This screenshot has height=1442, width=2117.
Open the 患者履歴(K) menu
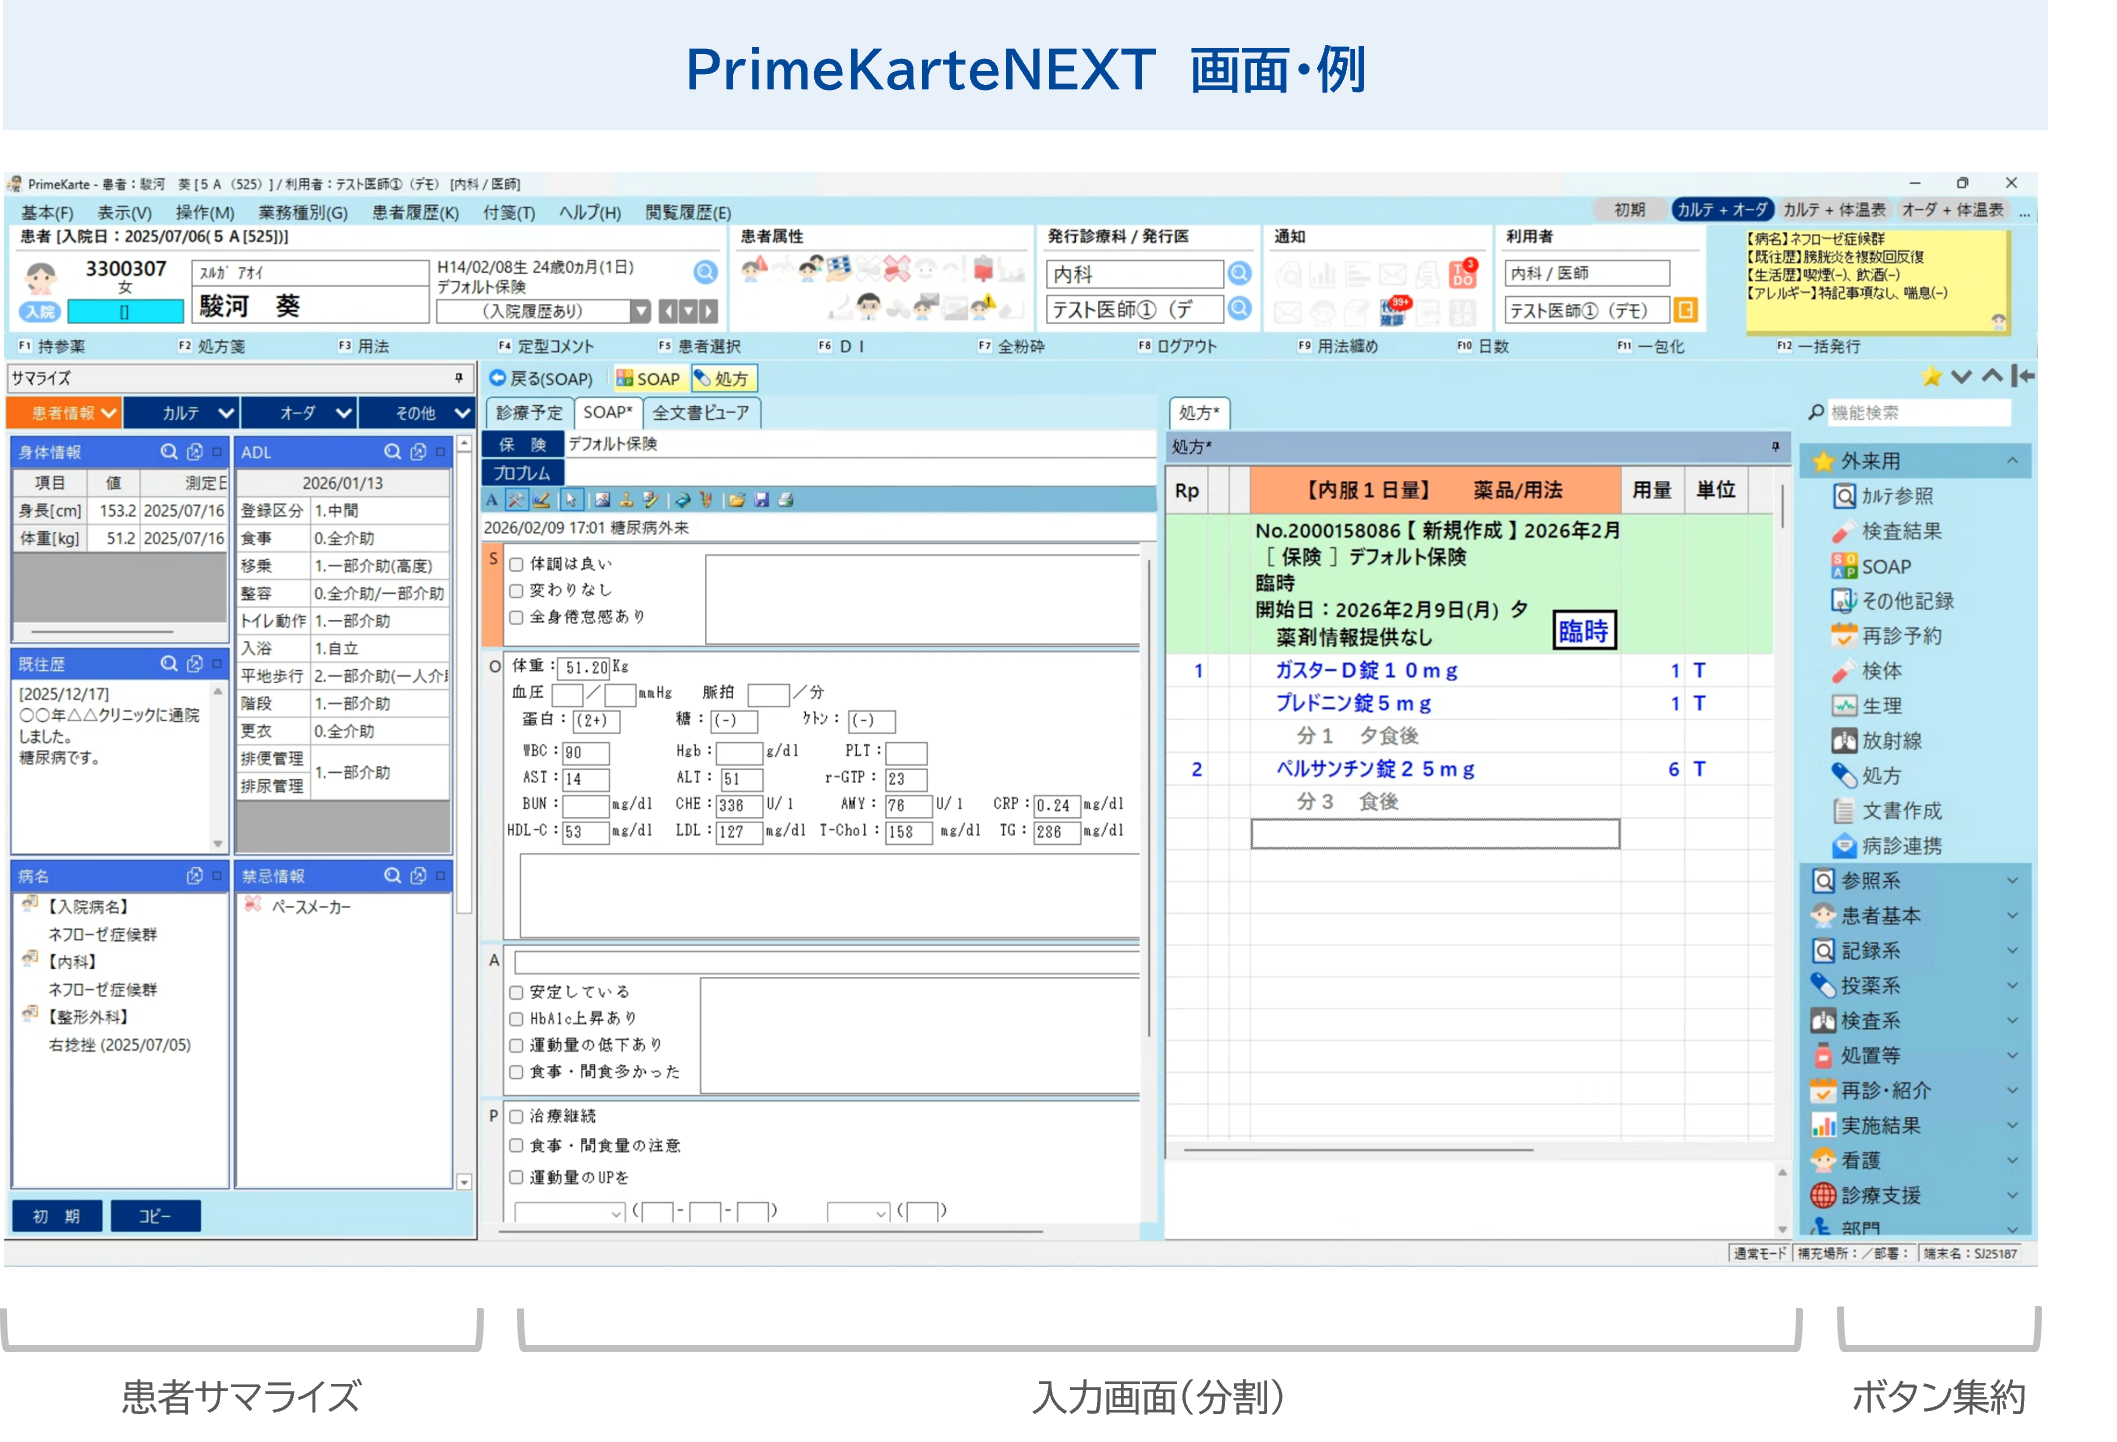415,212
